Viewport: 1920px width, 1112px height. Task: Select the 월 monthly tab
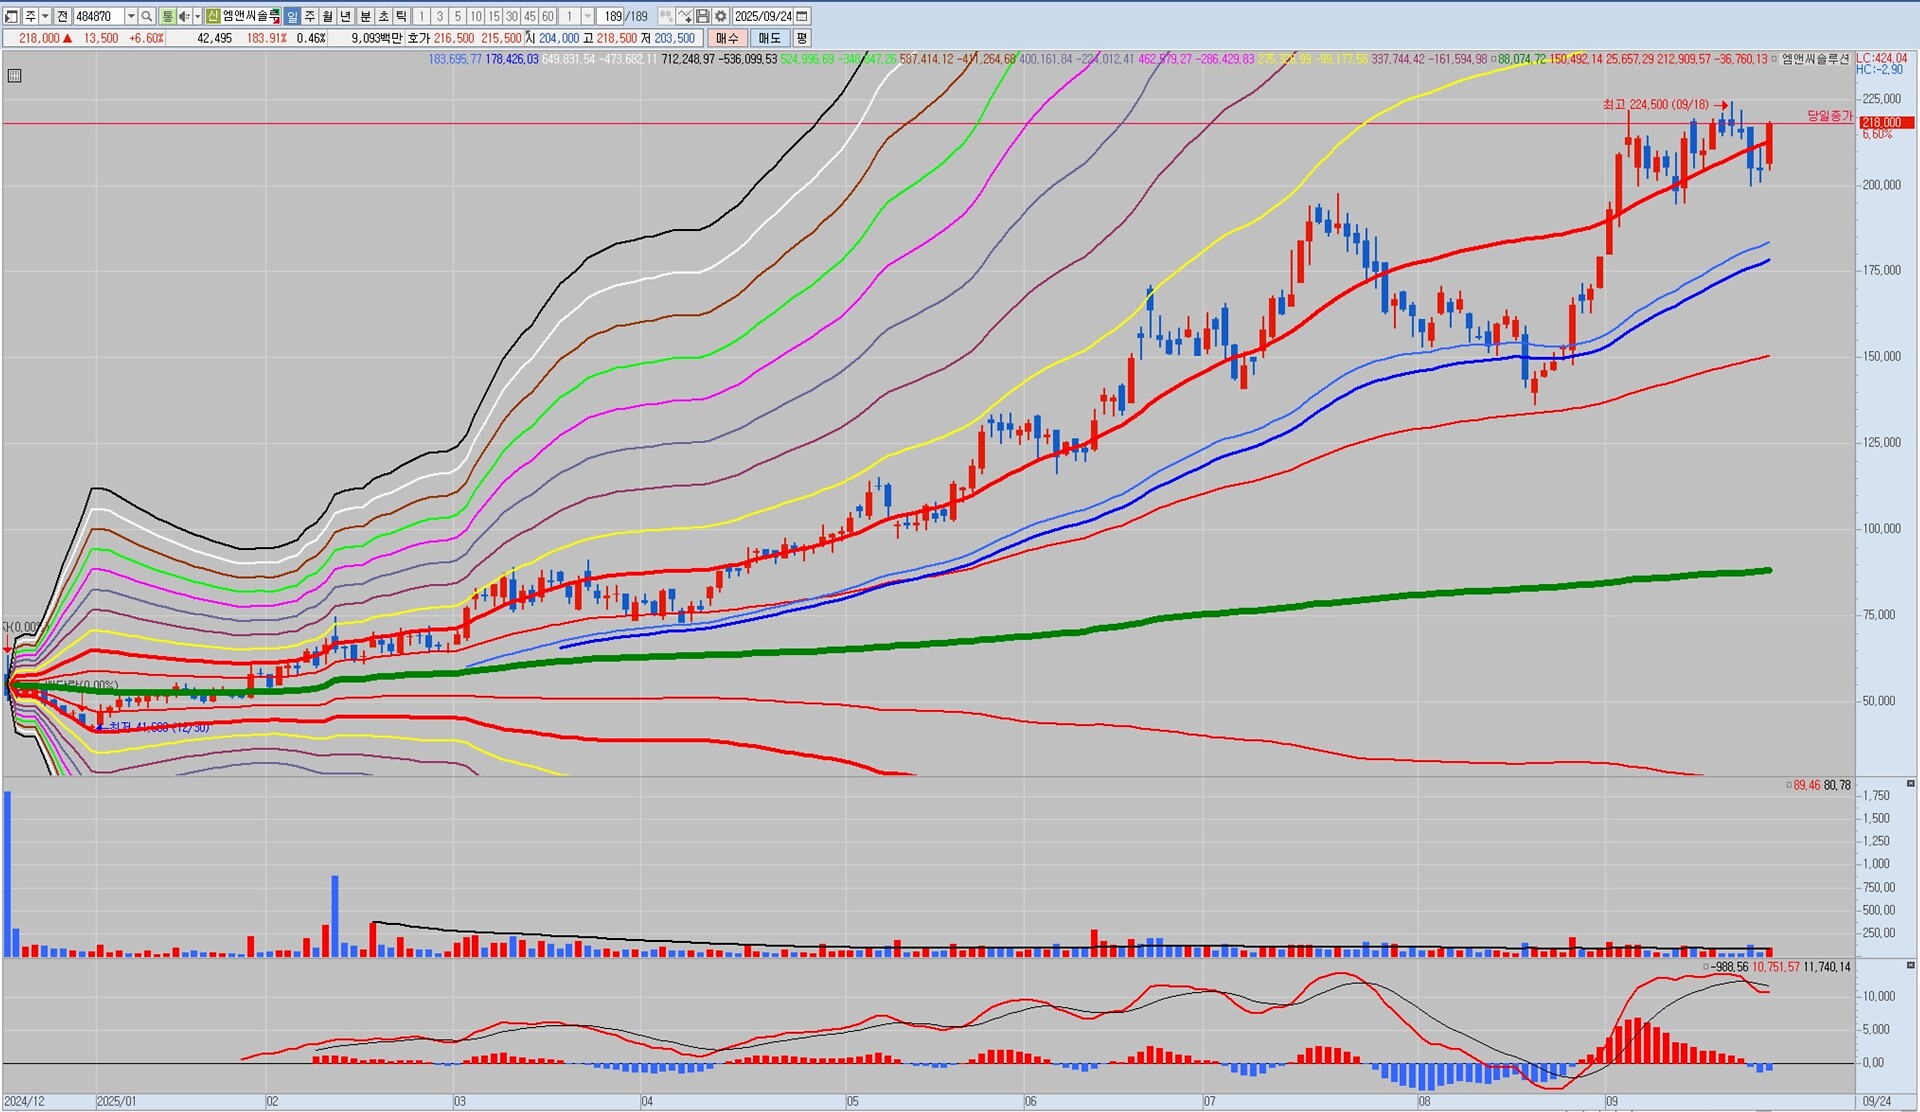327,16
